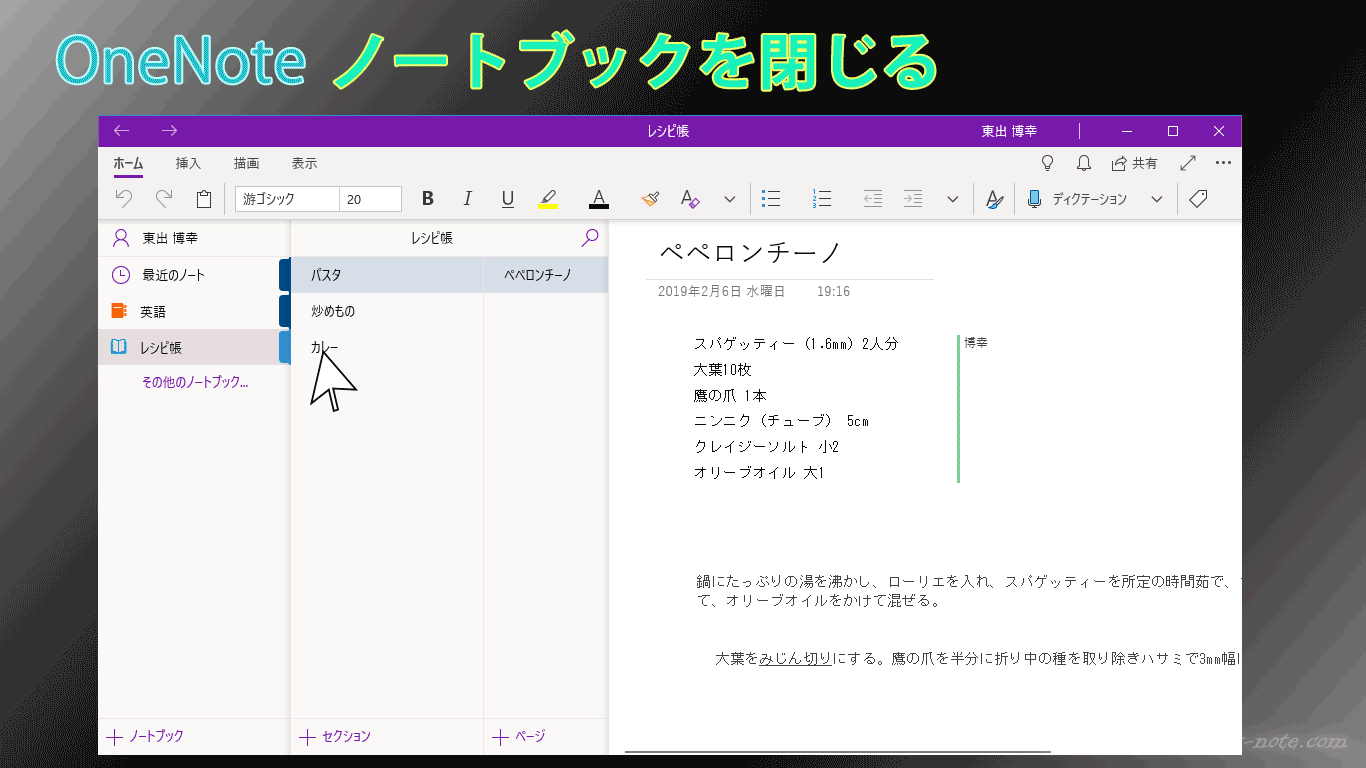The image size is (1366, 768).
Task: Open the styles pen icon
Action: click(x=994, y=199)
